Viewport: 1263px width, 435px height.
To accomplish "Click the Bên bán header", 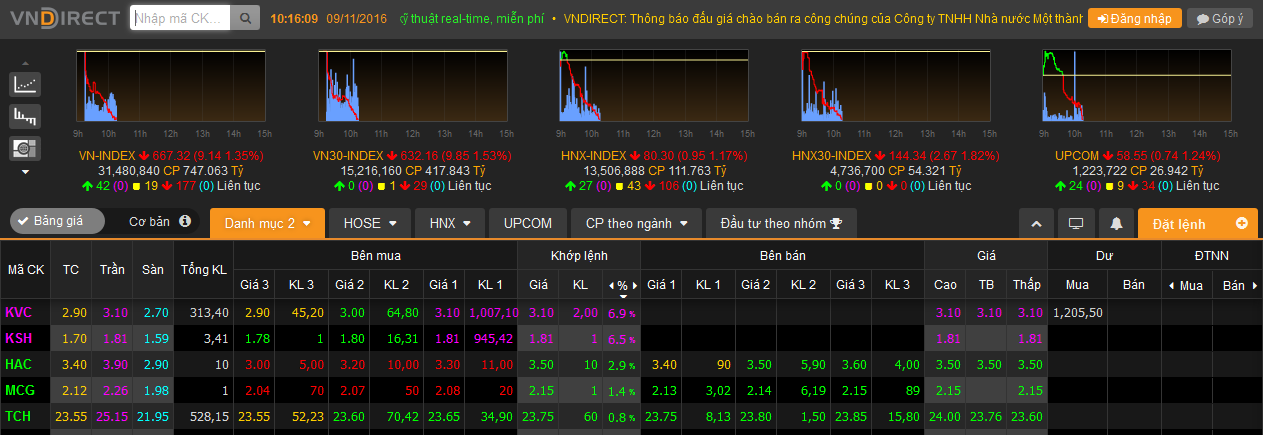I will (x=781, y=255).
